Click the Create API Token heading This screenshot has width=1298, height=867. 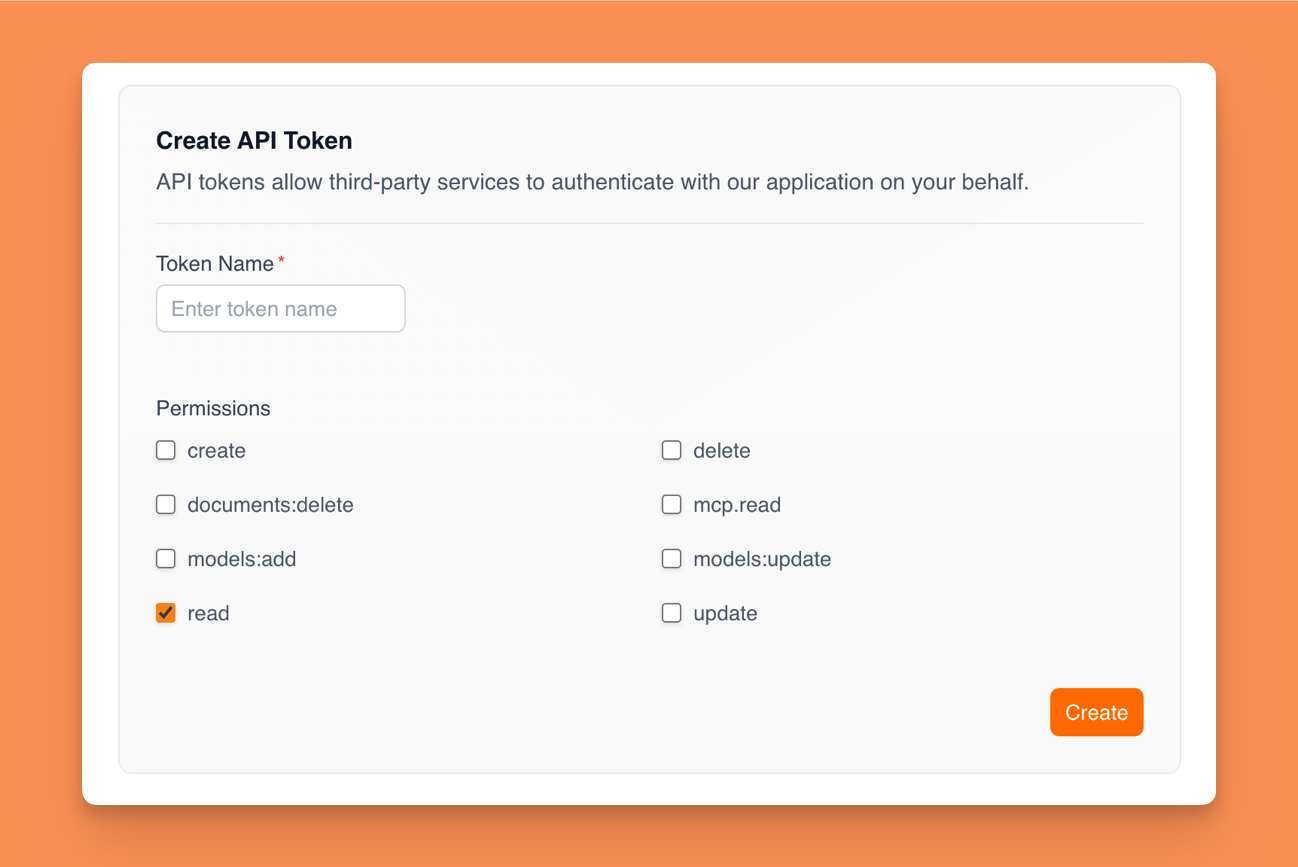click(x=253, y=140)
